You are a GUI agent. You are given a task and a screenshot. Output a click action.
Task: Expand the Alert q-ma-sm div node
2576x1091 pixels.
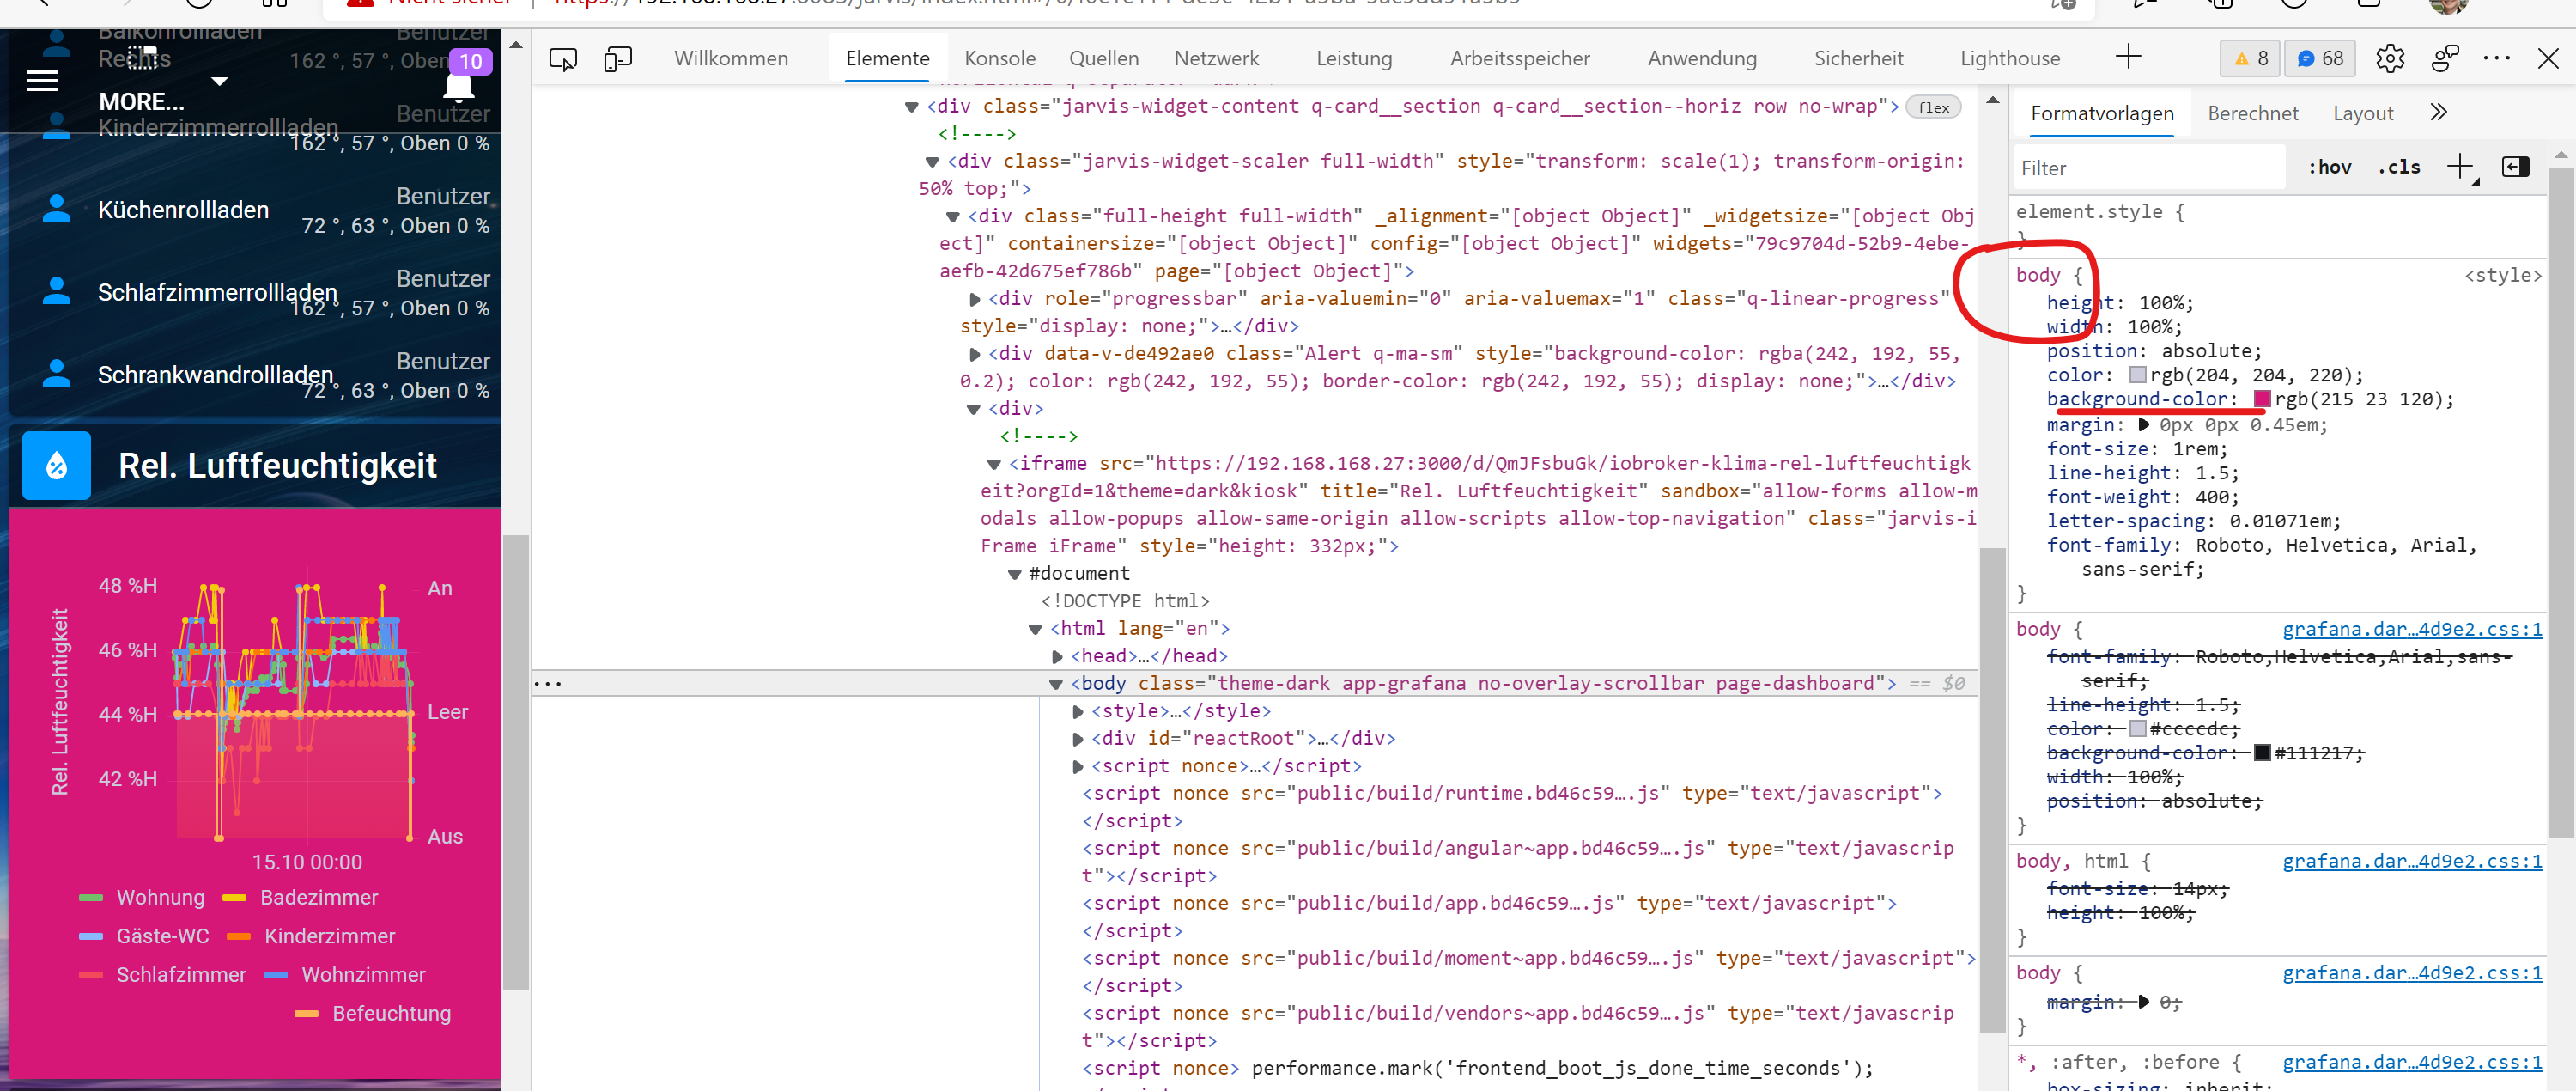[x=974, y=354]
